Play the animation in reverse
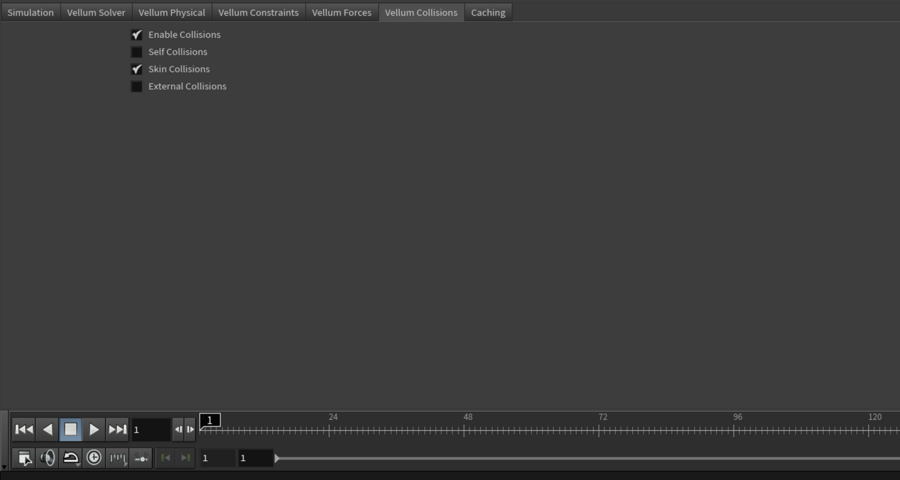900x480 pixels. [48, 429]
